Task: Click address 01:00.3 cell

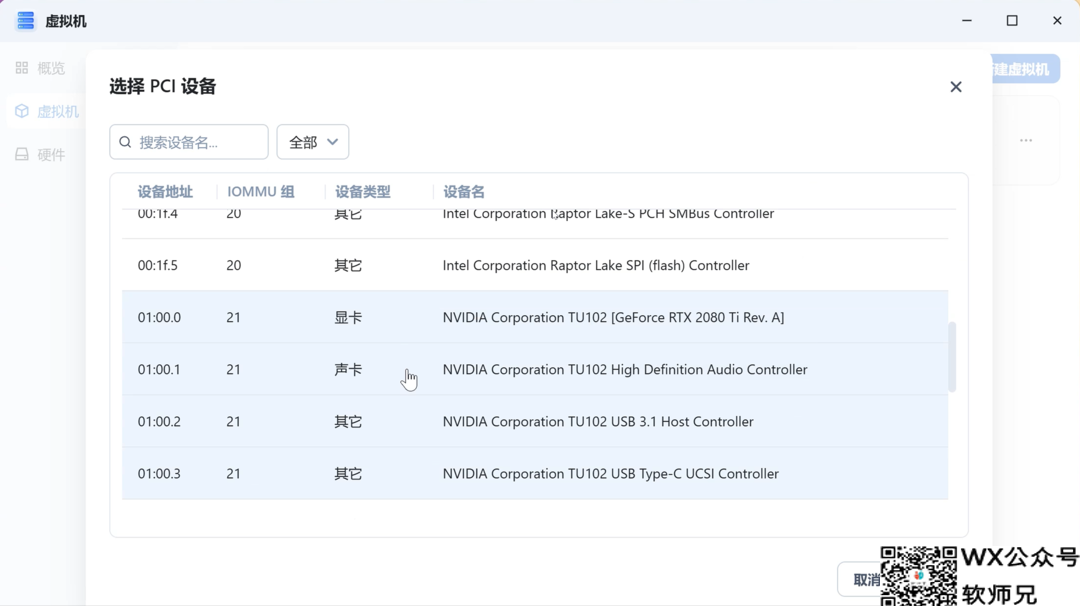Action: coord(159,474)
